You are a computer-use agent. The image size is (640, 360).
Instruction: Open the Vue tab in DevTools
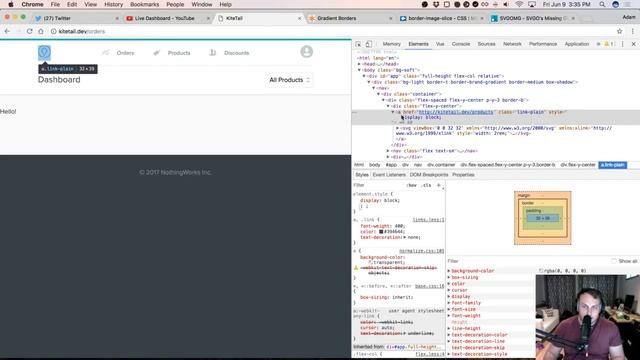point(440,44)
